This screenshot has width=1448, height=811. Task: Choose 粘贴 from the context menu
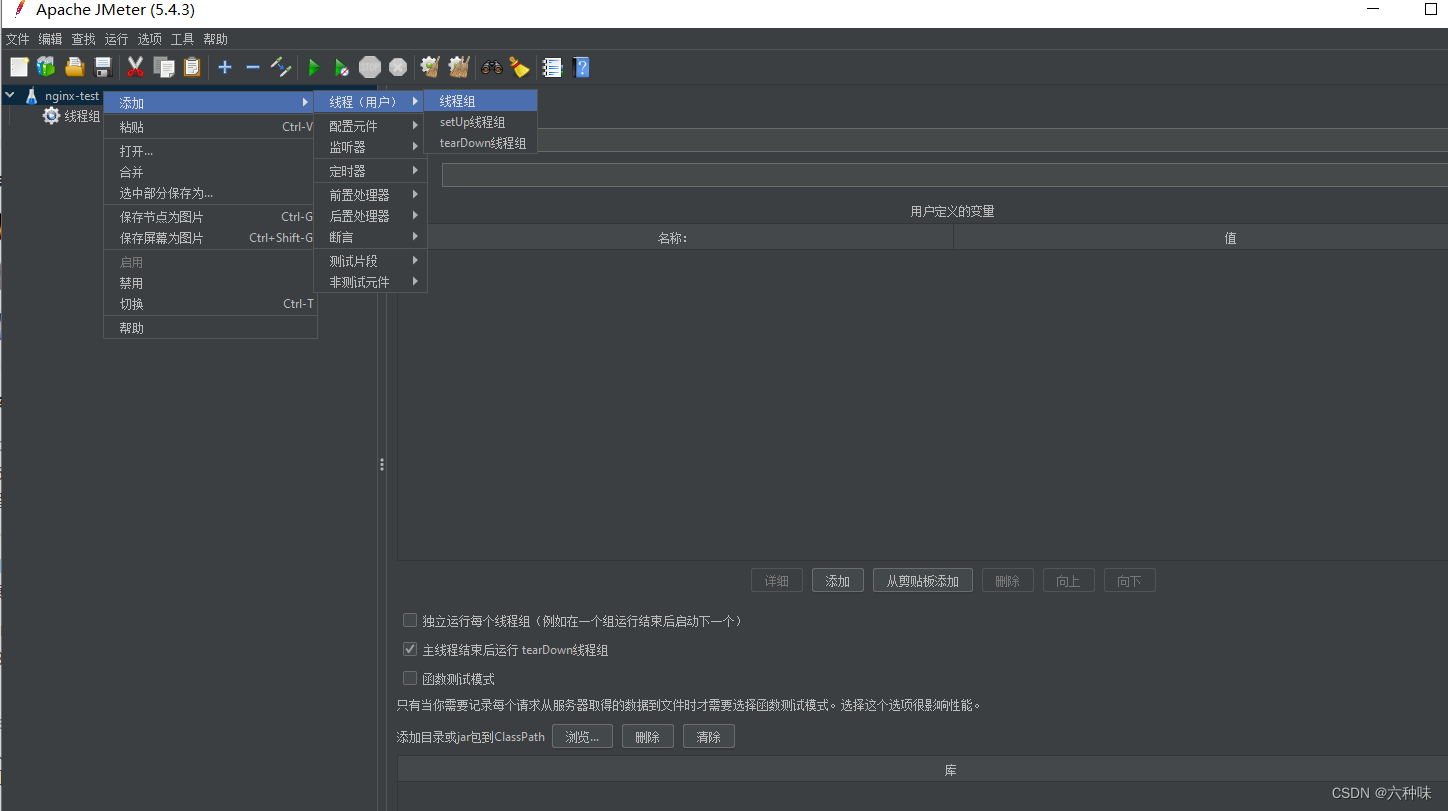[211, 127]
